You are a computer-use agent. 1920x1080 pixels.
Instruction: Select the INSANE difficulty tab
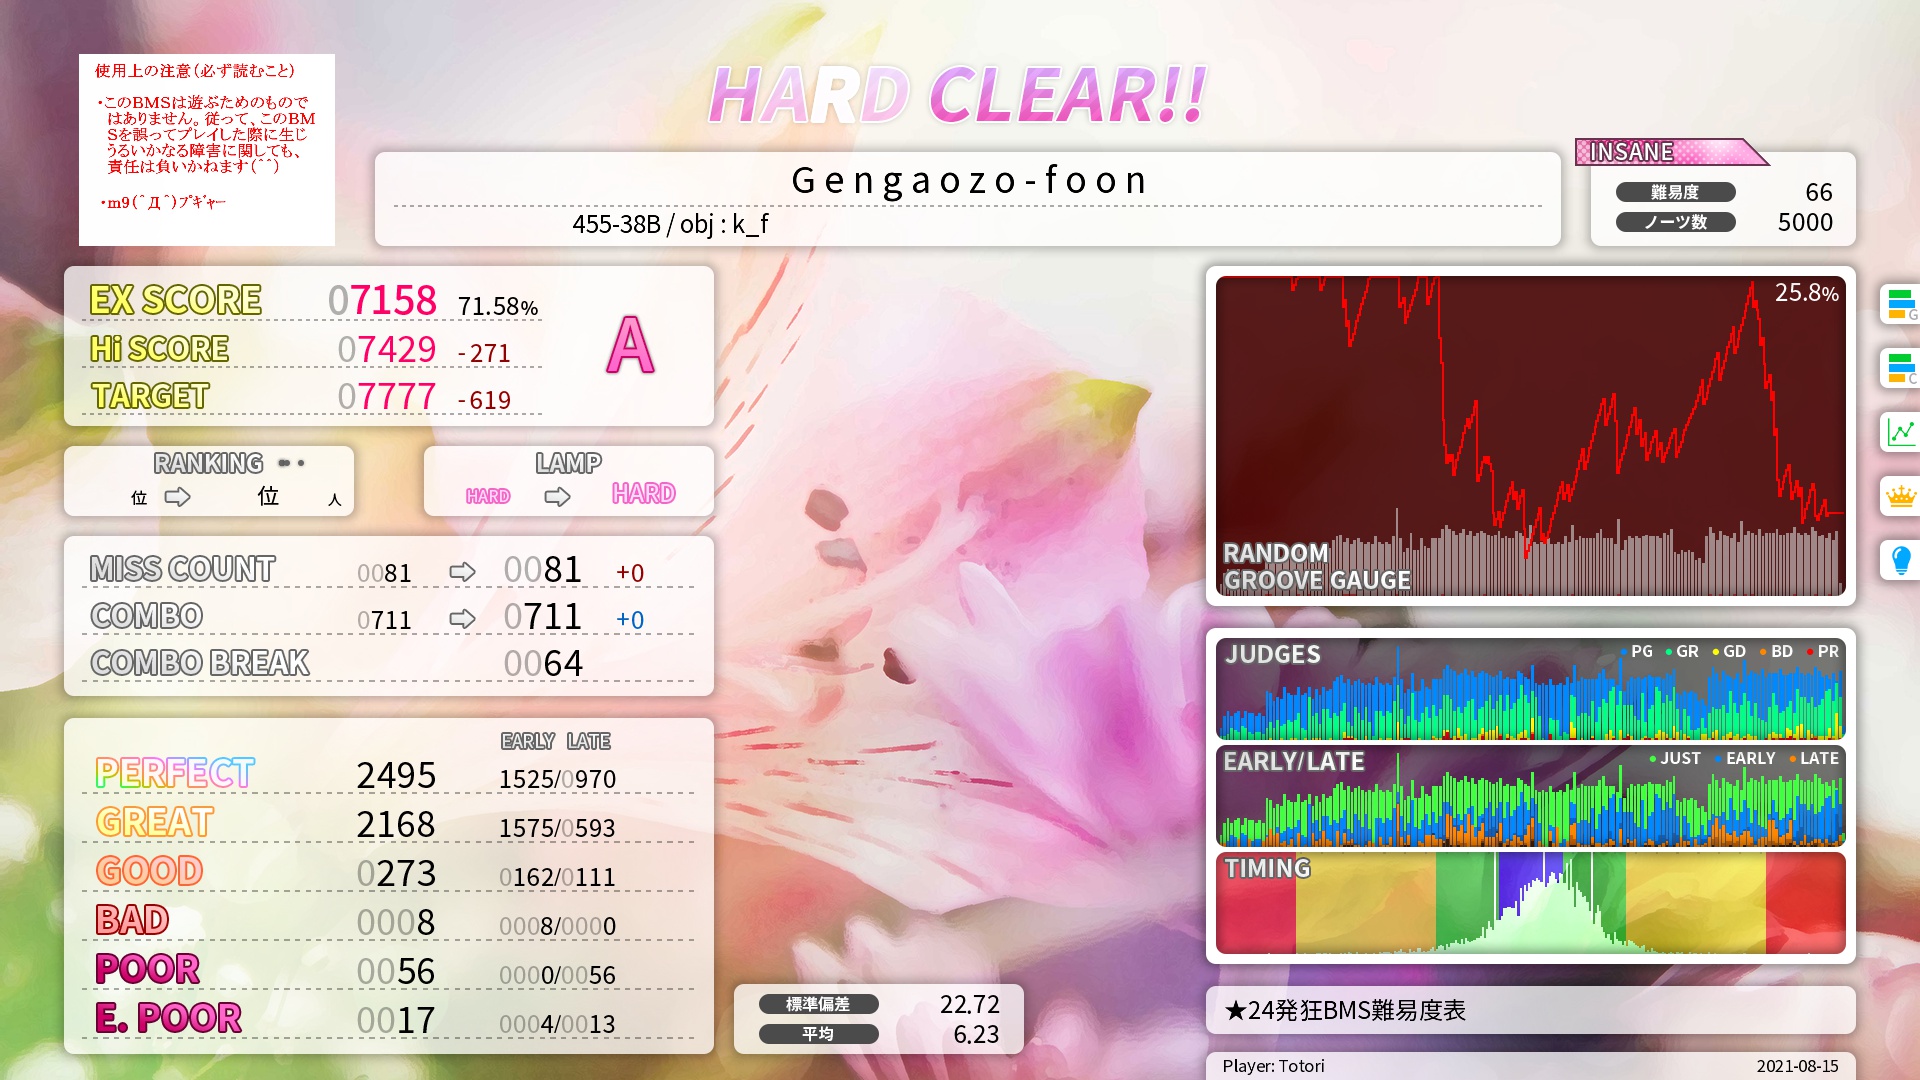tap(1670, 152)
